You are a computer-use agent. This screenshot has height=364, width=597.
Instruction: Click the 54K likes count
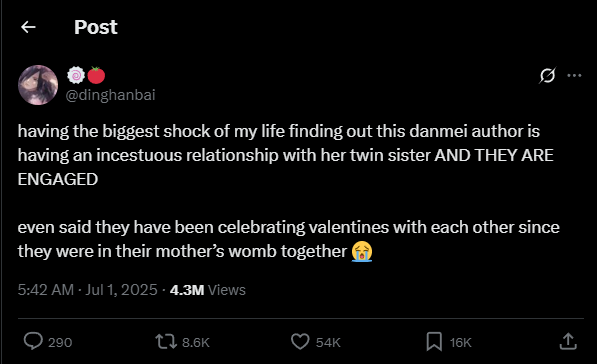point(328,343)
